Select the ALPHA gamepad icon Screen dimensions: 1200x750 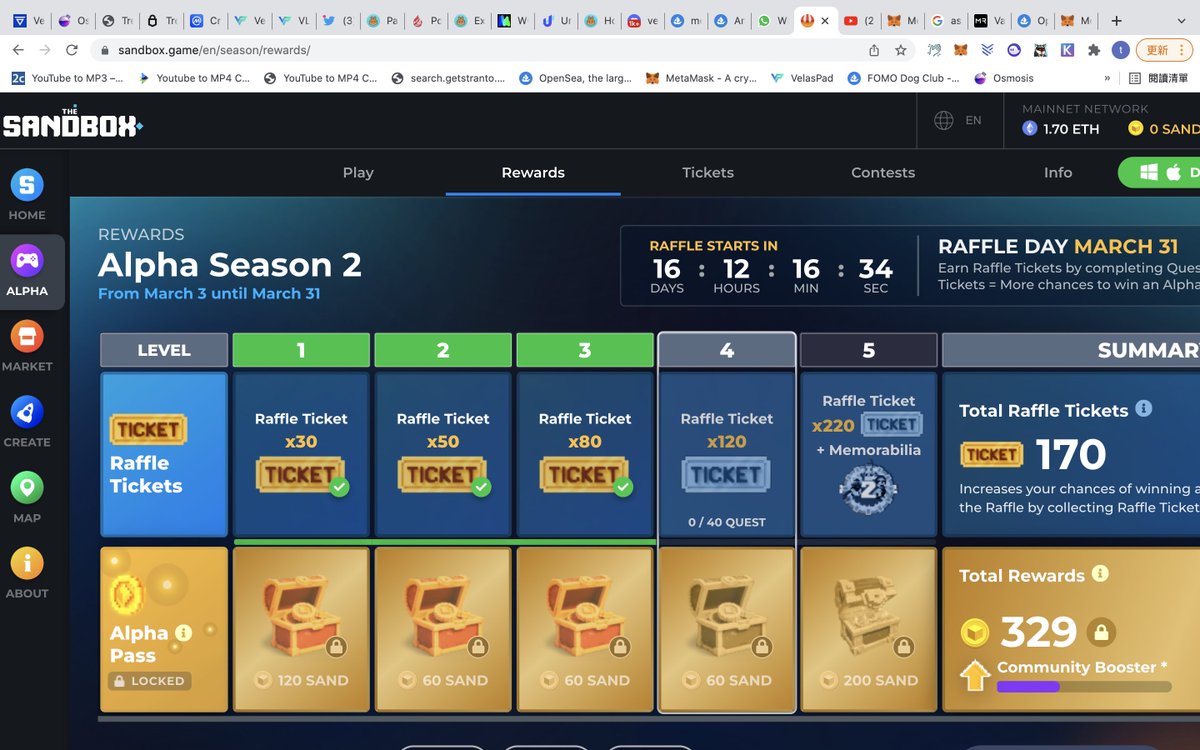coord(27,261)
